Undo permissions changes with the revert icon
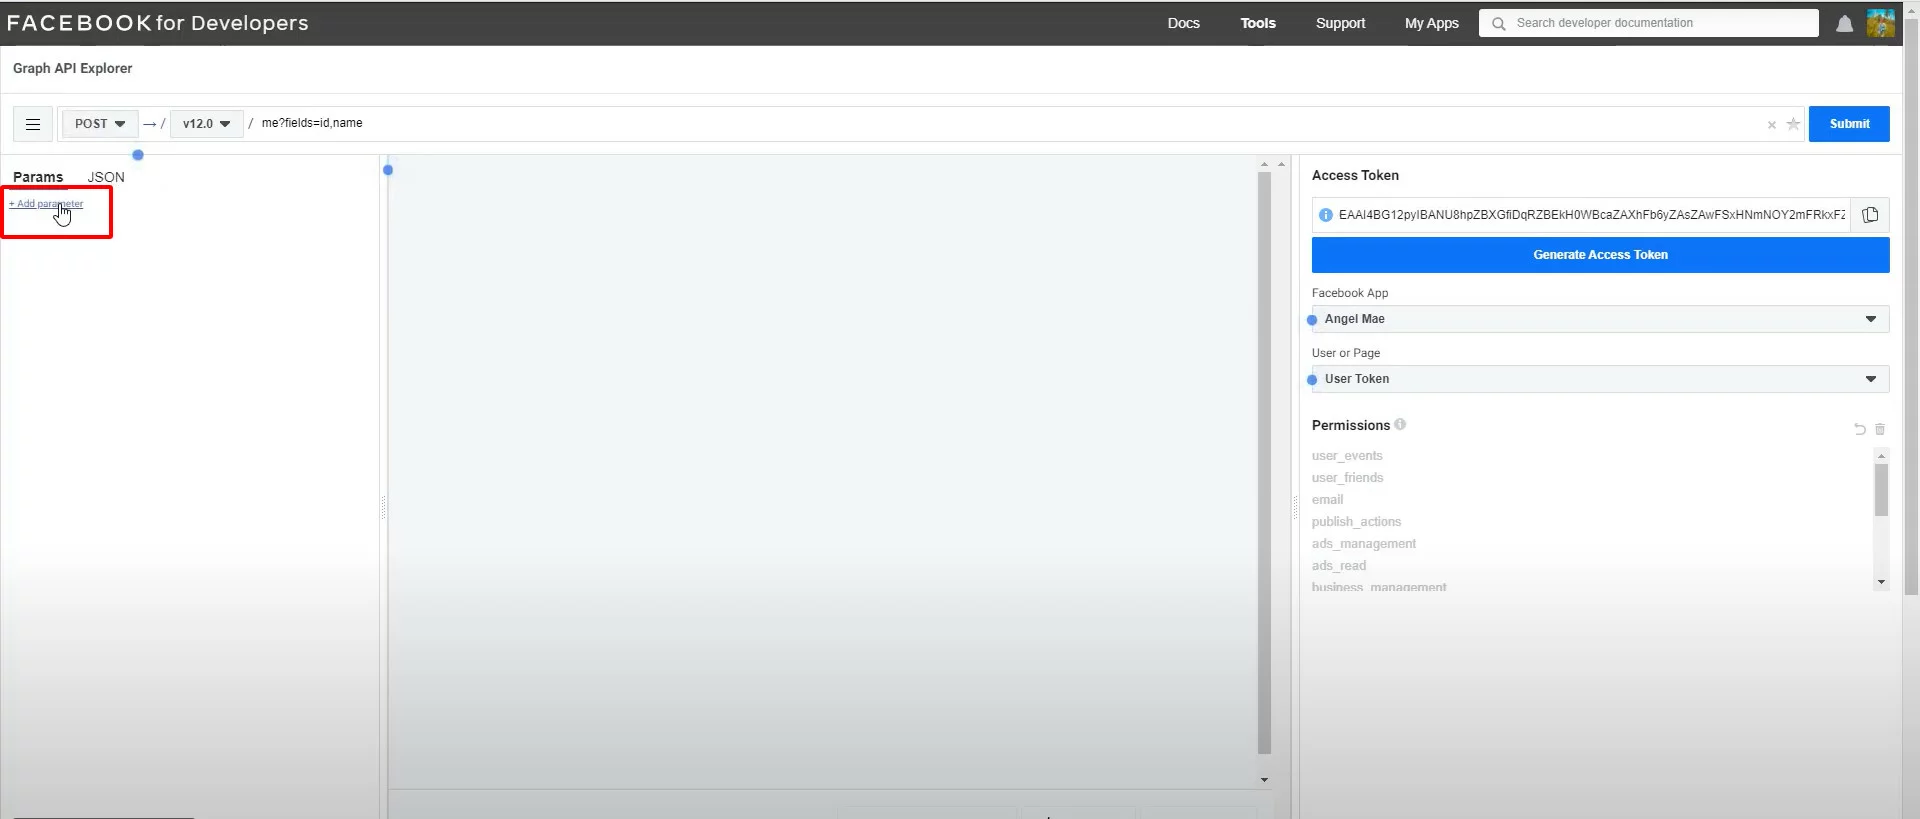This screenshot has height=819, width=1920. click(1859, 429)
